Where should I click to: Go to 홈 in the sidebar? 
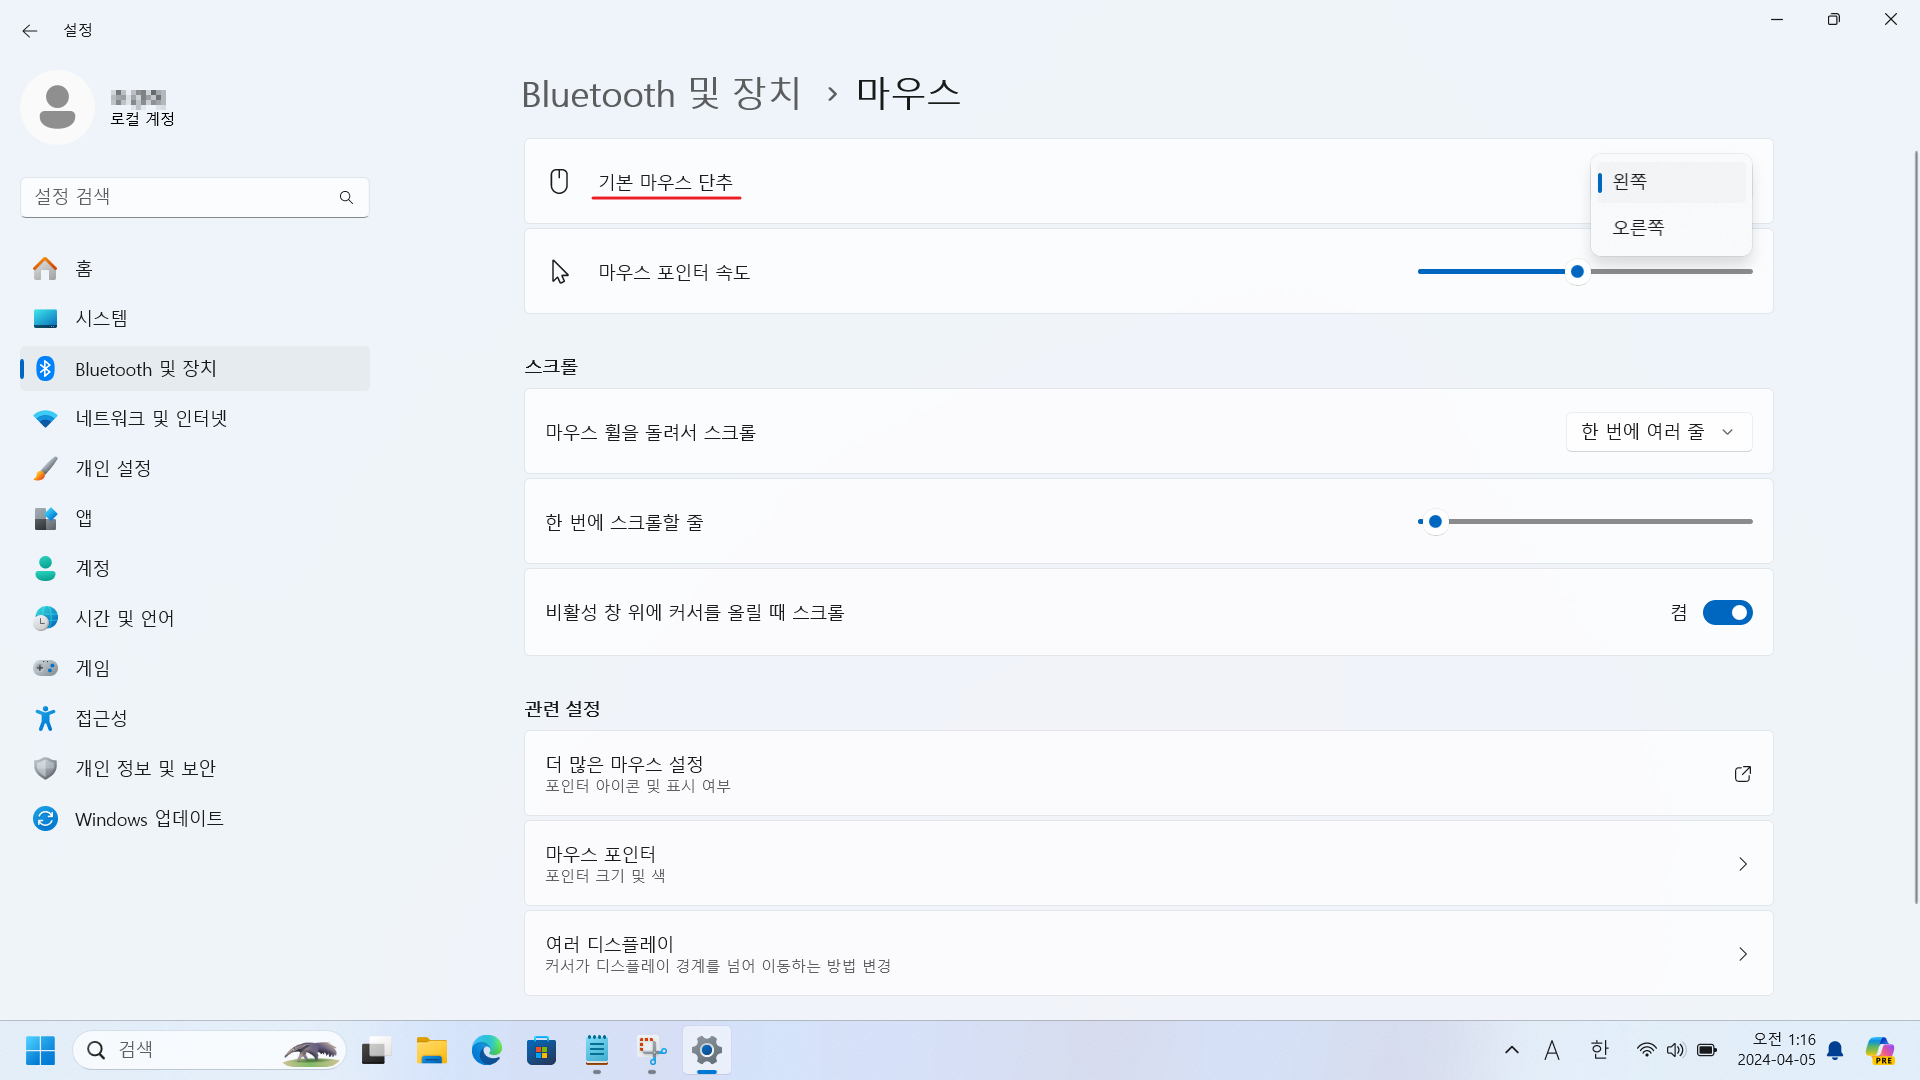(195, 268)
